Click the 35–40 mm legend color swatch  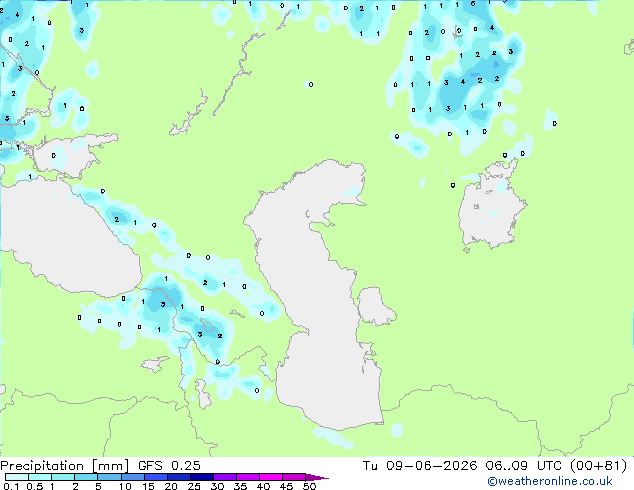247,477
